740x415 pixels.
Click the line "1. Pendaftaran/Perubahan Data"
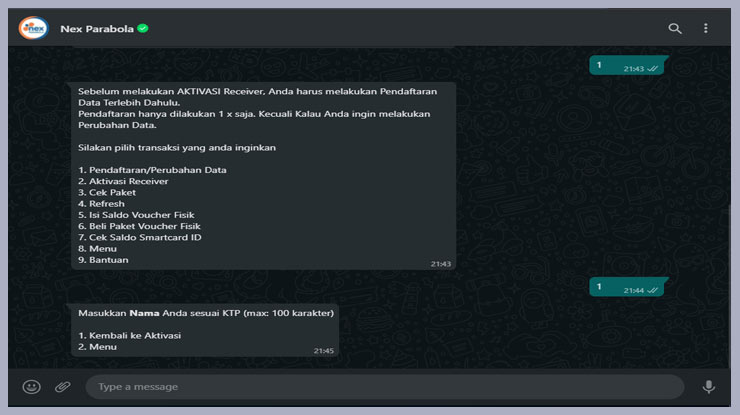(152, 170)
